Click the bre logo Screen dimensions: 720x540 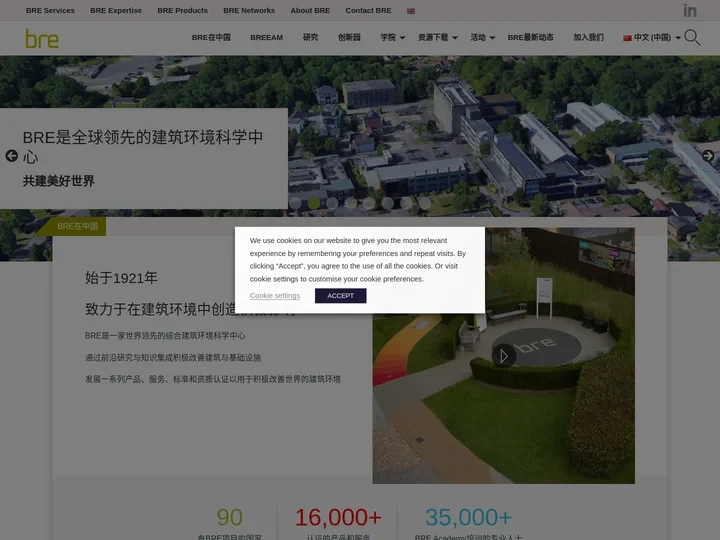(x=42, y=38)
